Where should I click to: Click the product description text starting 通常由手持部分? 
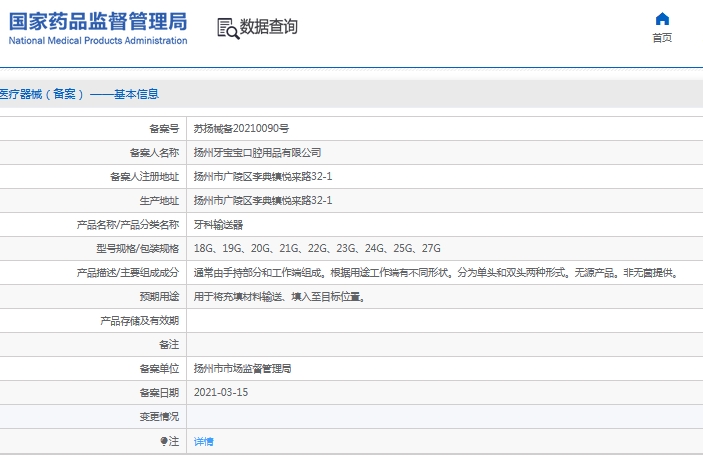pyautogui.click(x=437, y=273)
